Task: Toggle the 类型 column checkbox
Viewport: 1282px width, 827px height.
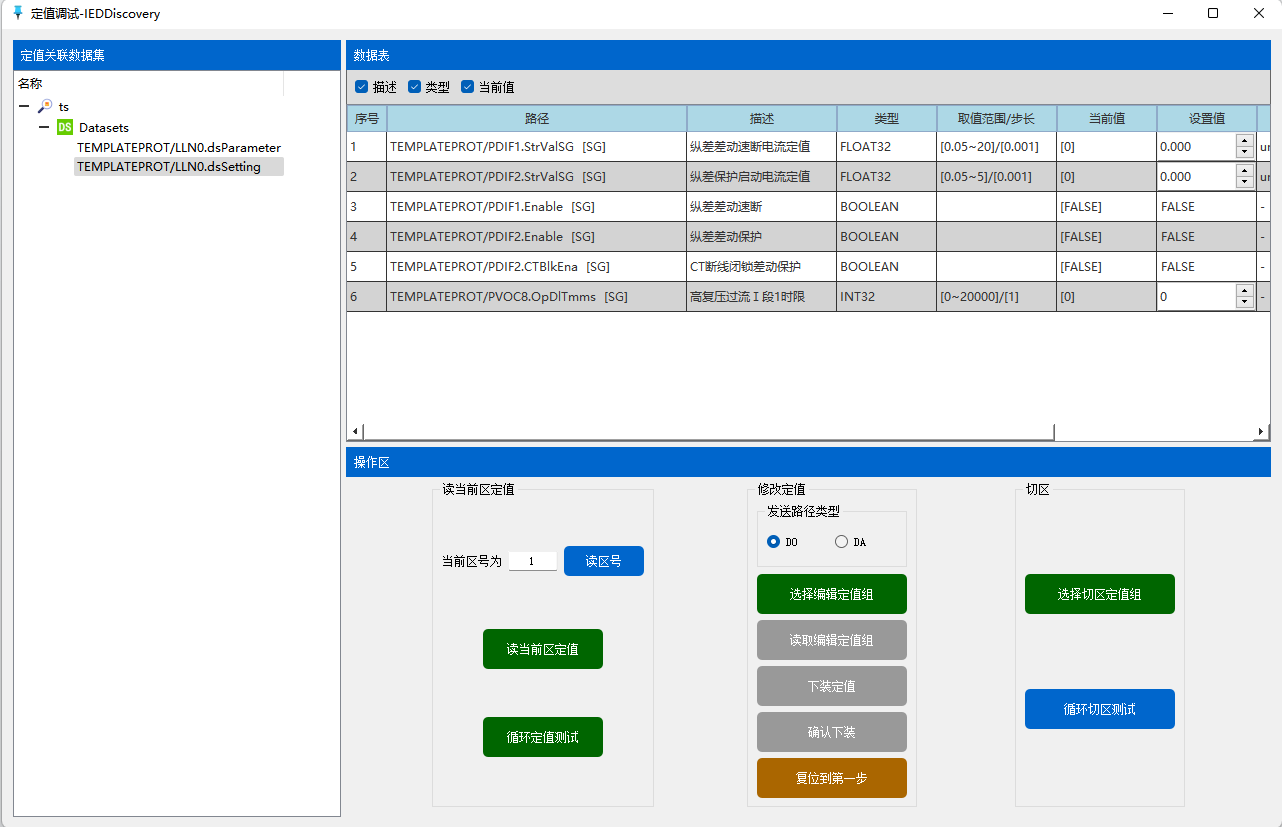Action: pos(414,87)
